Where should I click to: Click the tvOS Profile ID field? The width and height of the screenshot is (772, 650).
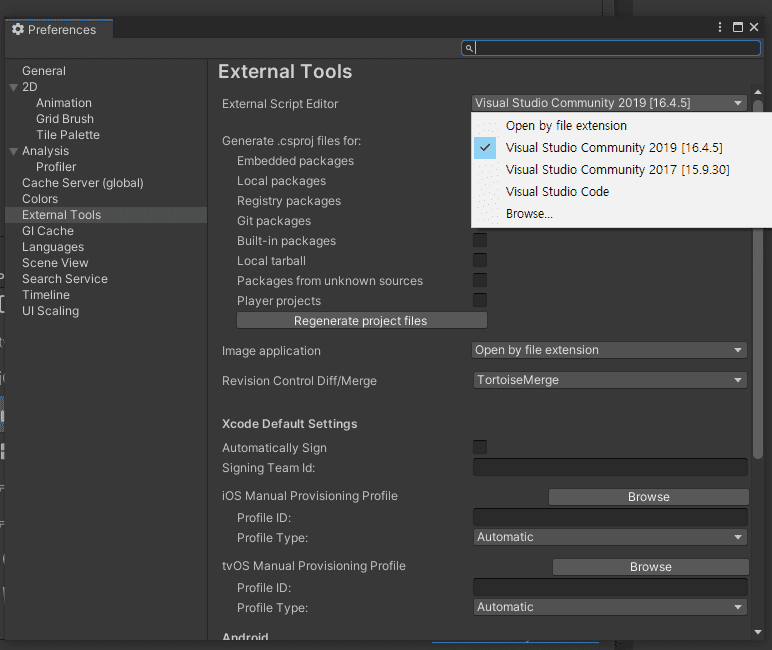point(611,587)
